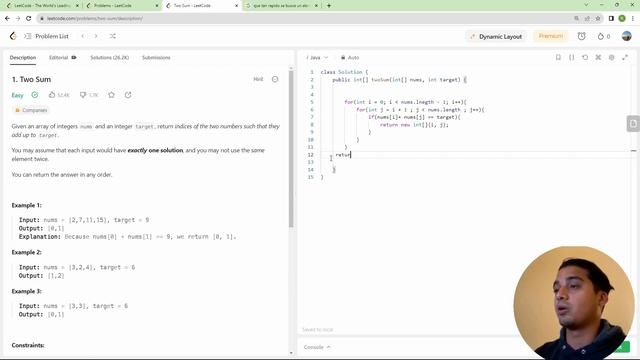Open the Dynamic Layout option
640x360 pixels.
pos(496,36)
